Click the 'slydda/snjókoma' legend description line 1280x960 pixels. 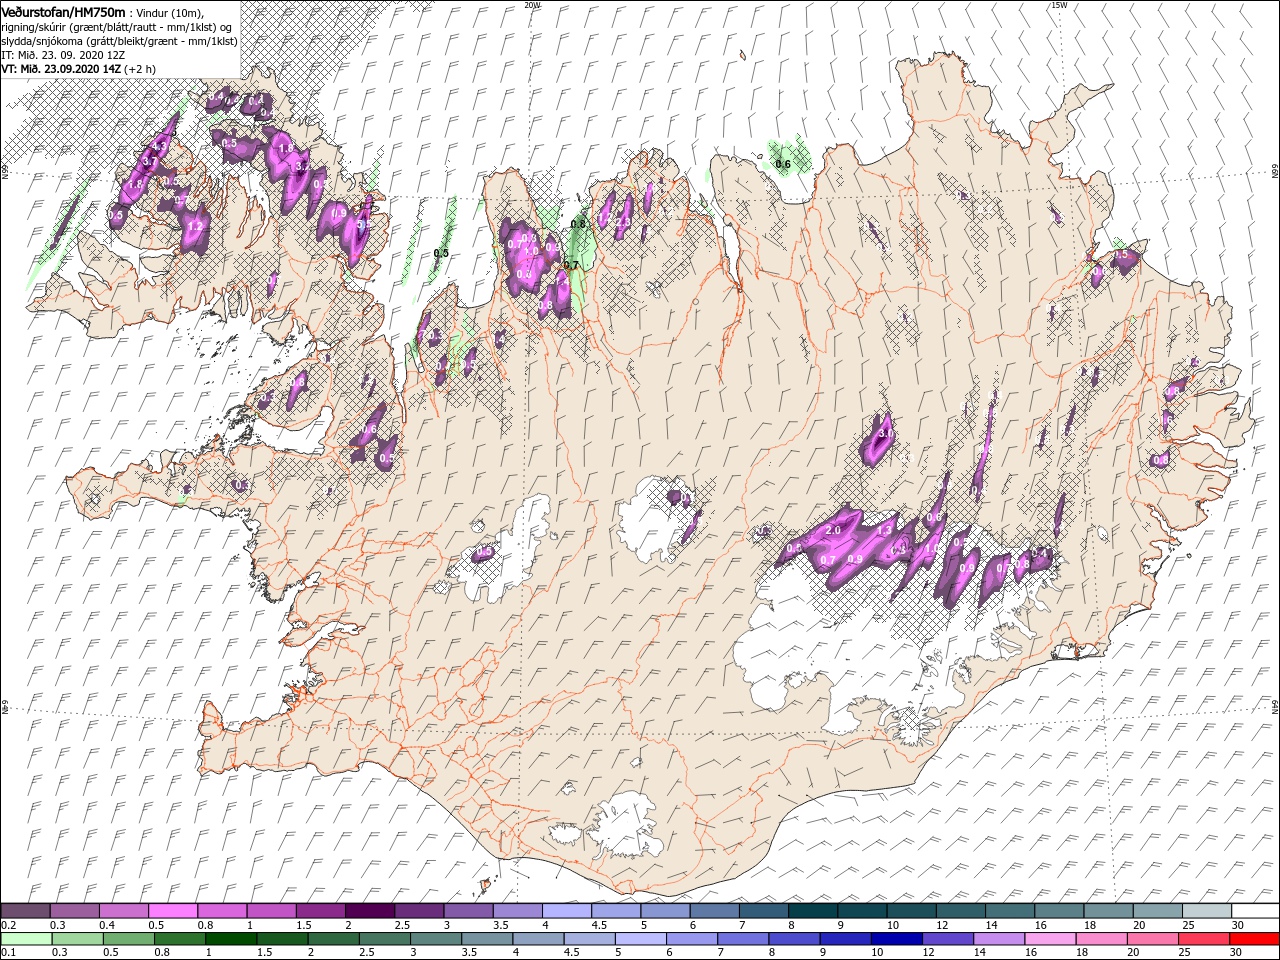point(119,41)
